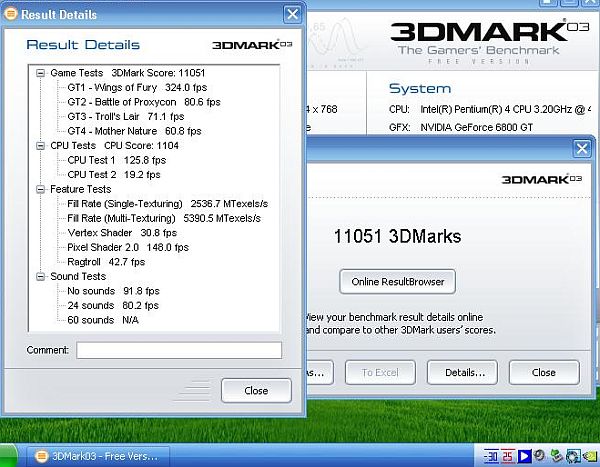Select 24 sounds 80.2 fps row
Image resolution: width=600 pixels, height=467 pixels.
coord(113,306)
